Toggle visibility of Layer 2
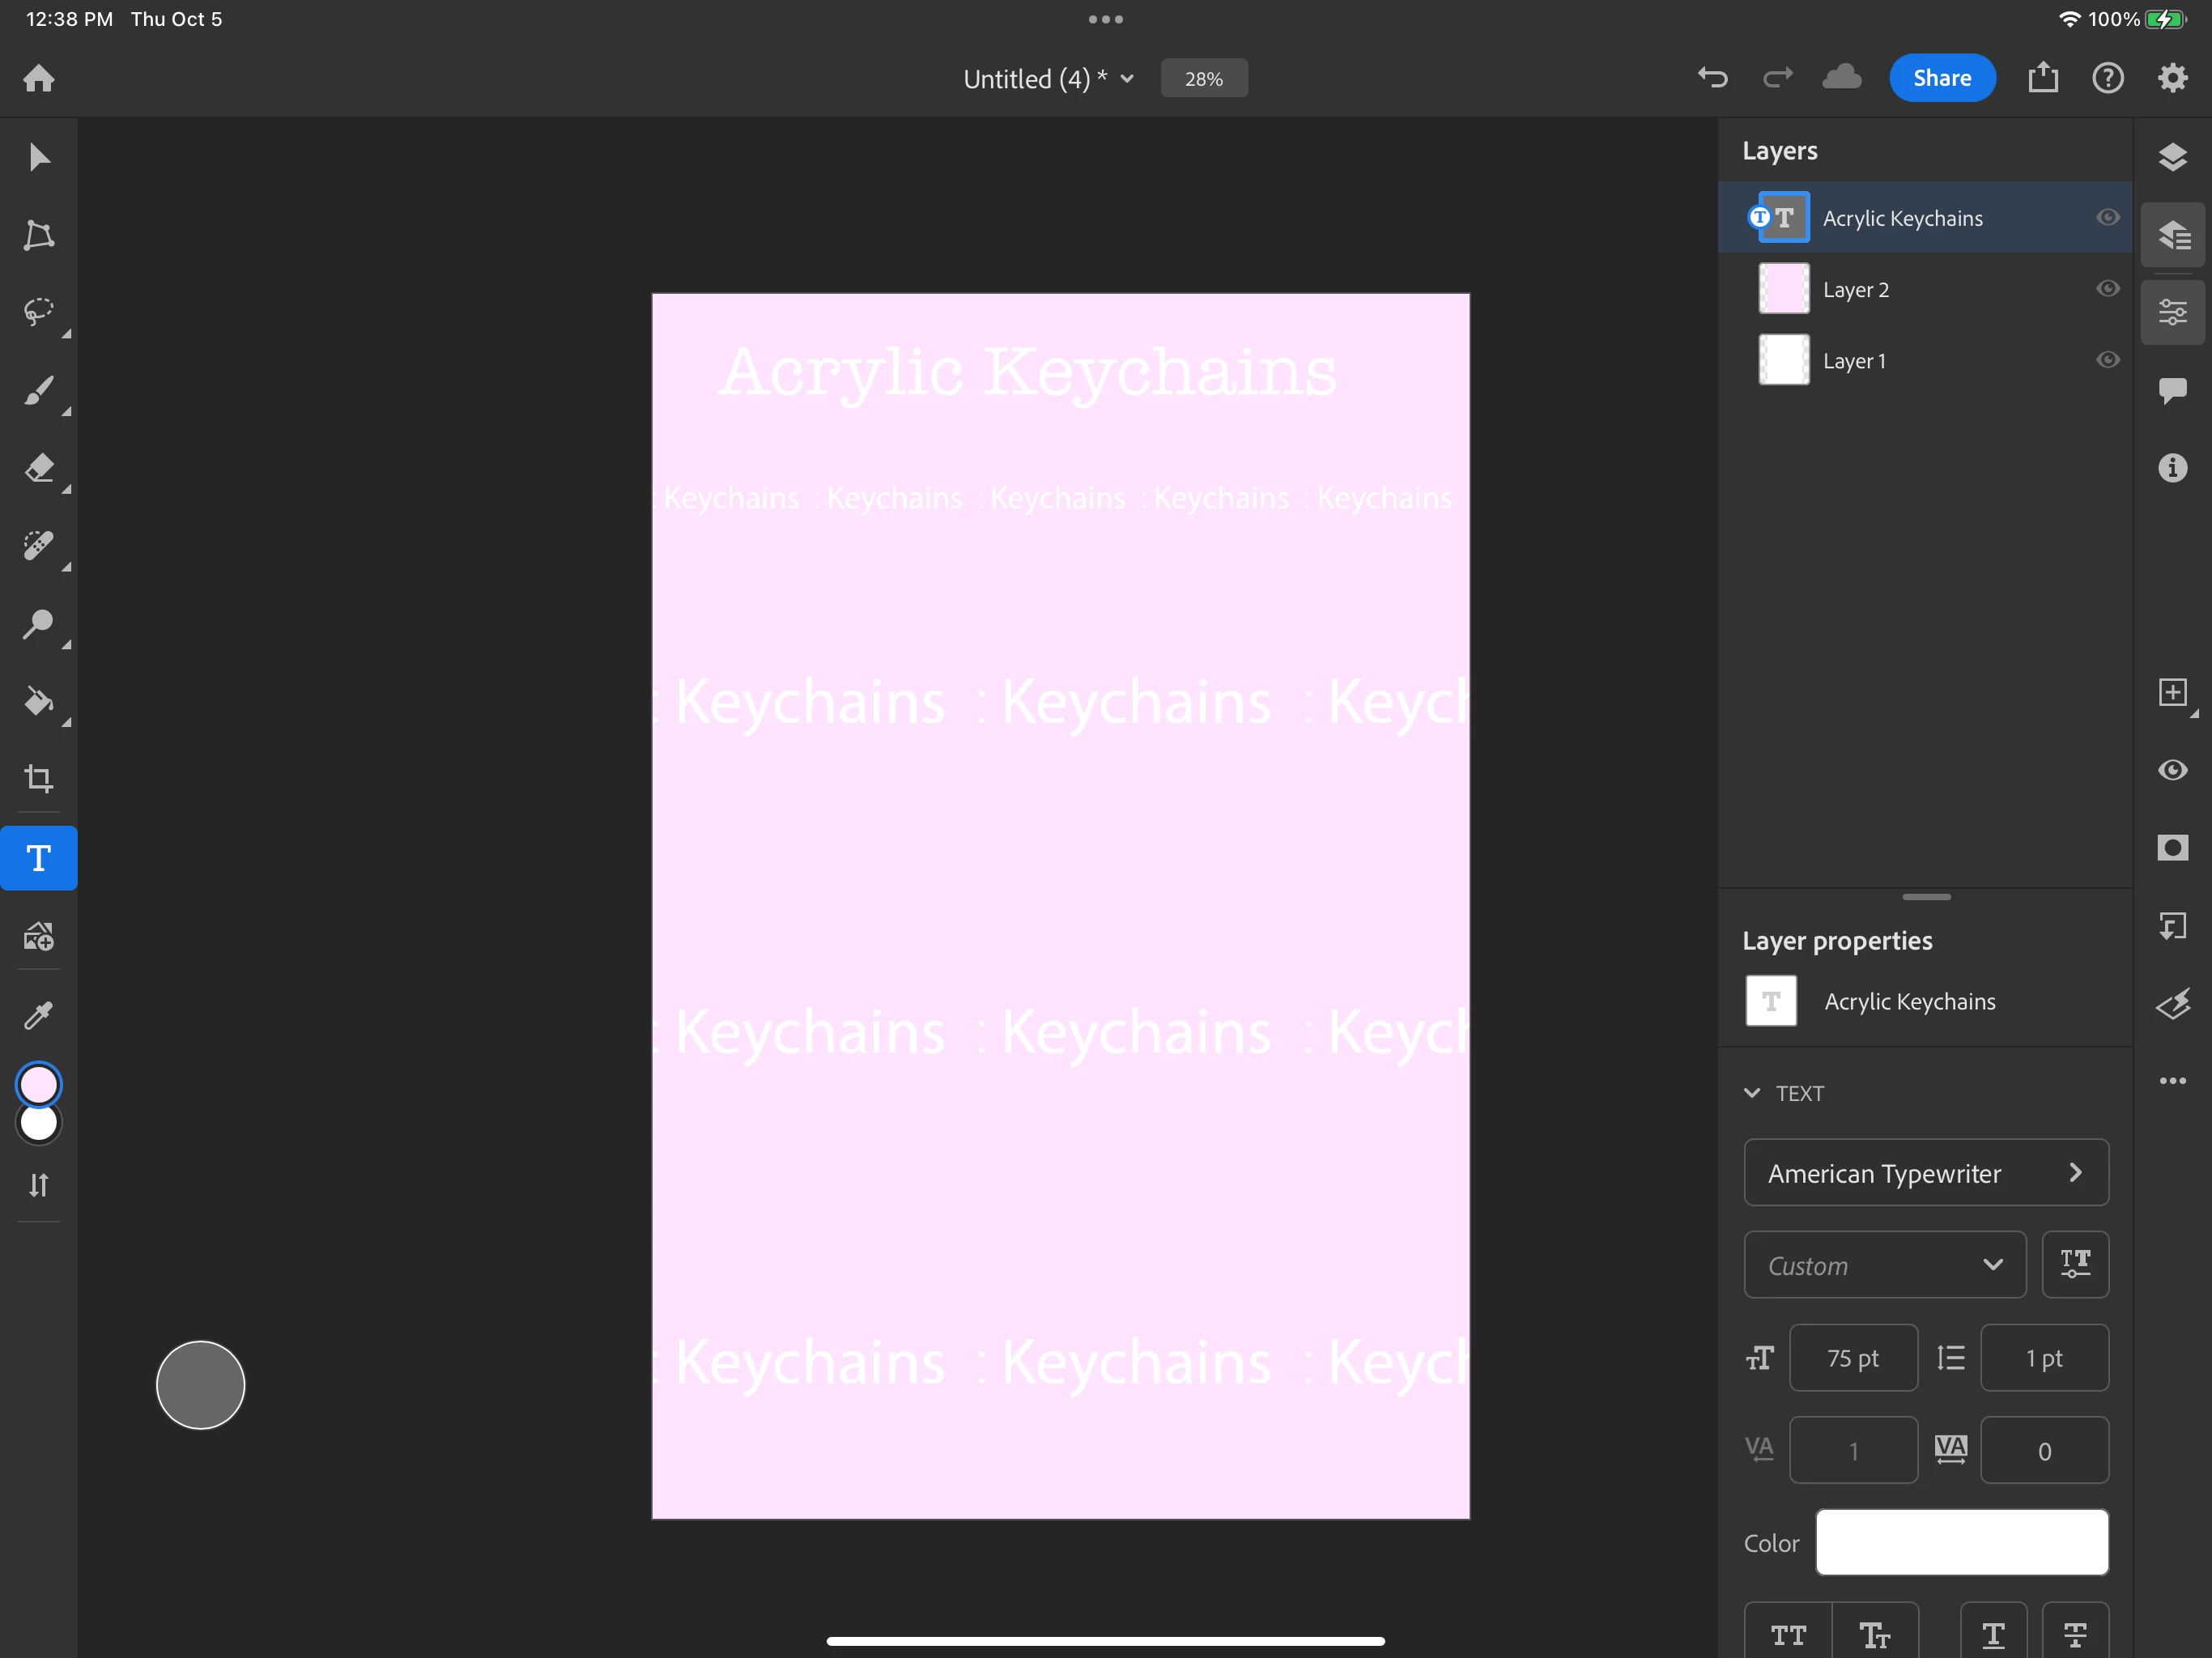This screenshot has height=1658, width=2212. coord(2107,289)
